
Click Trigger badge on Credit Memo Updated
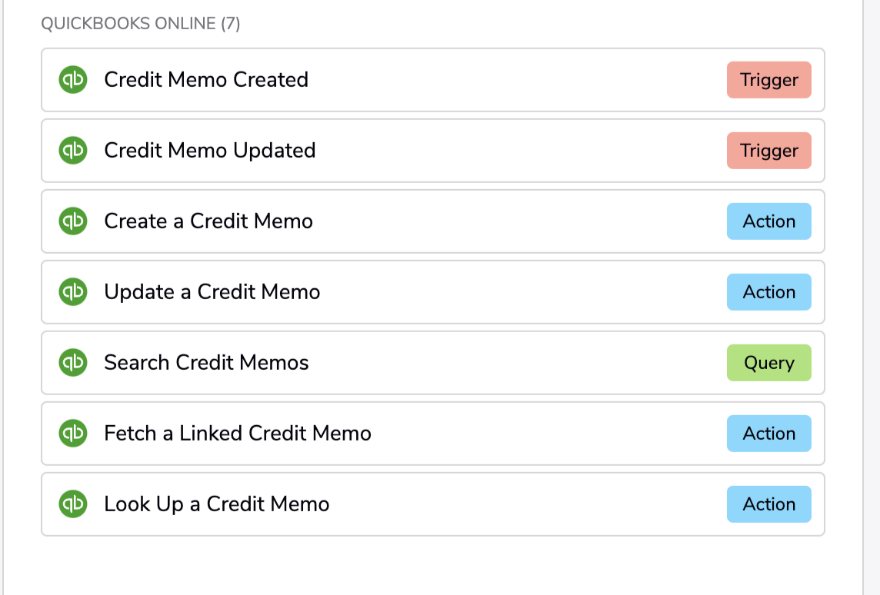point(769,150)
